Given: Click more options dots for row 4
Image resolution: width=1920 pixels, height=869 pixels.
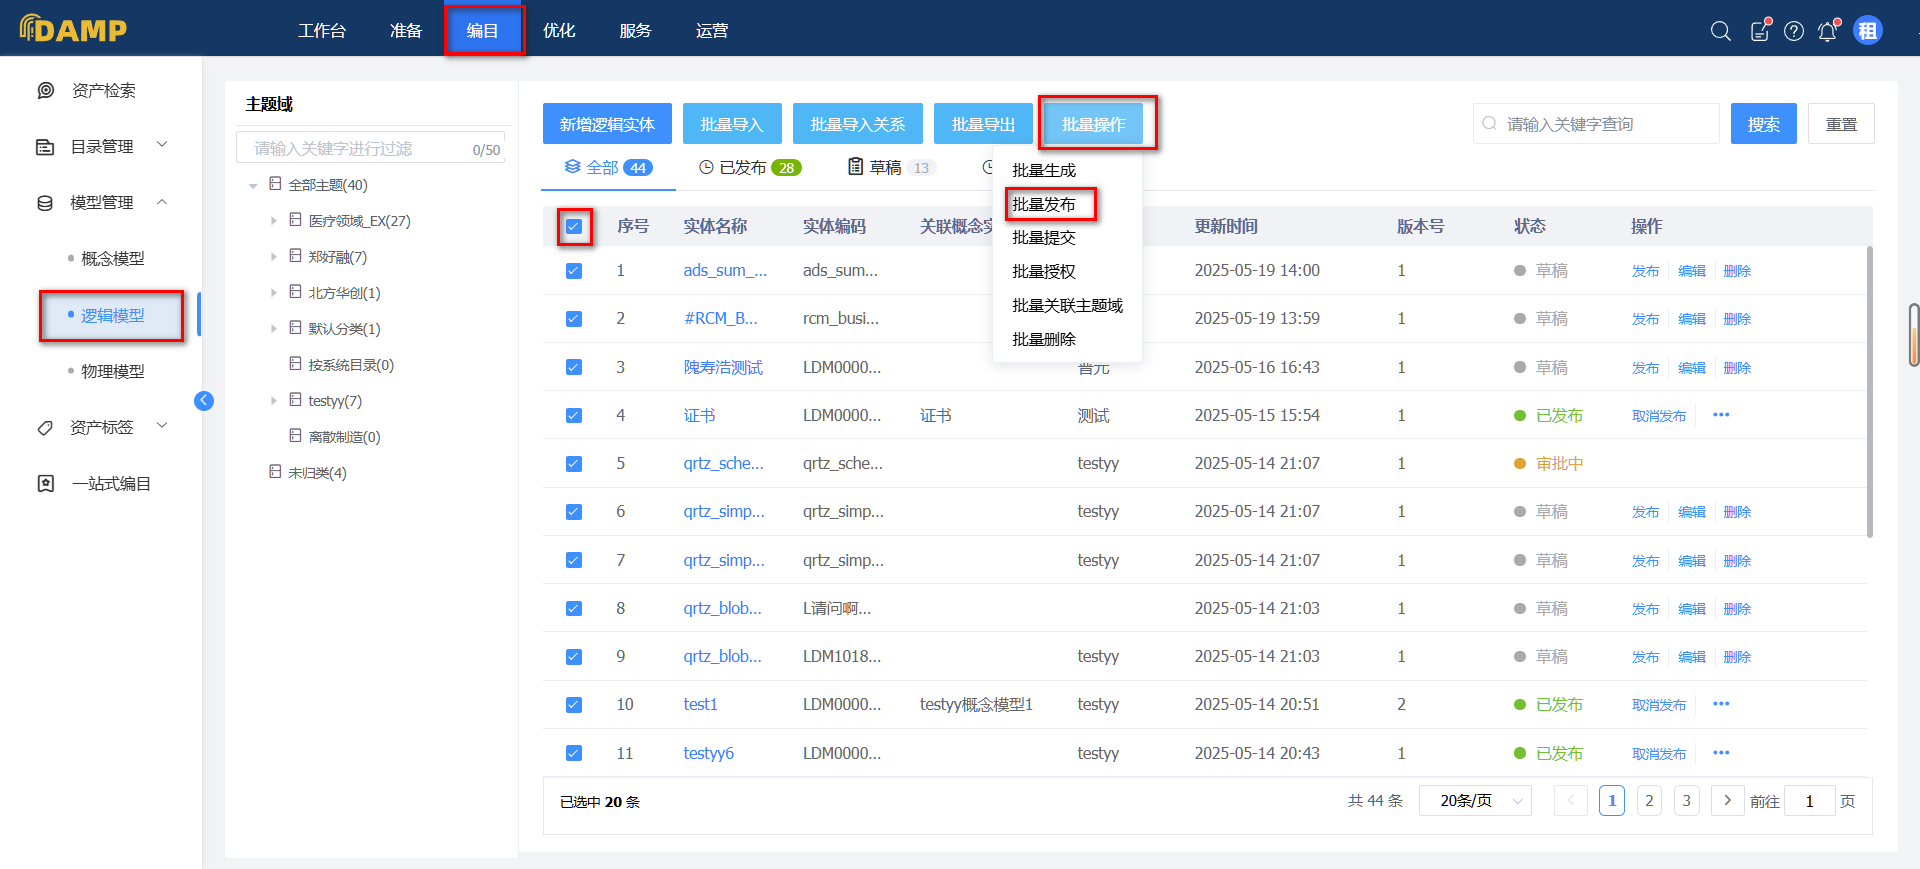Looking at the screenshot, I should tap(1721, 415).
